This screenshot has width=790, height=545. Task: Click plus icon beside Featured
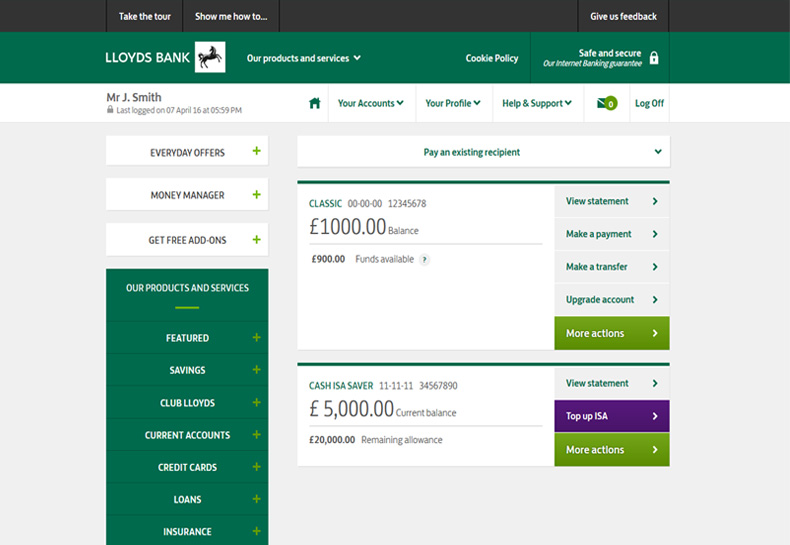tap(256, 337)
